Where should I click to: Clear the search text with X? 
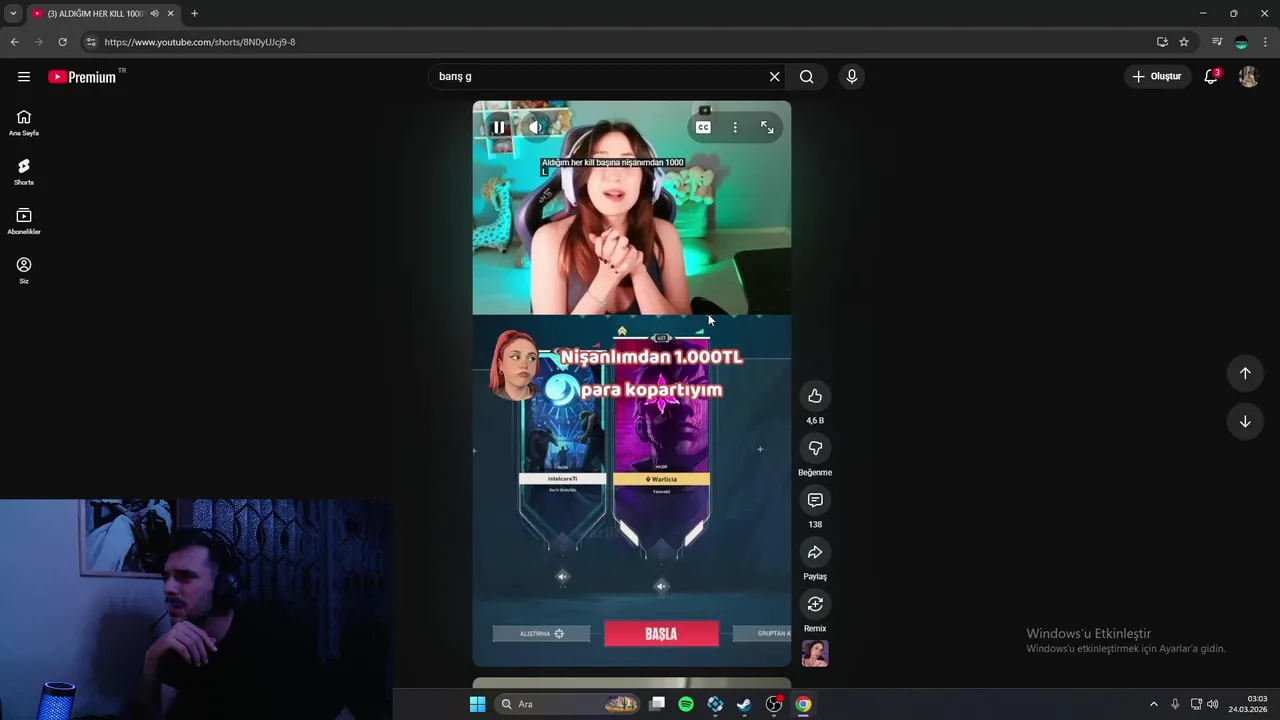(774, 77)
